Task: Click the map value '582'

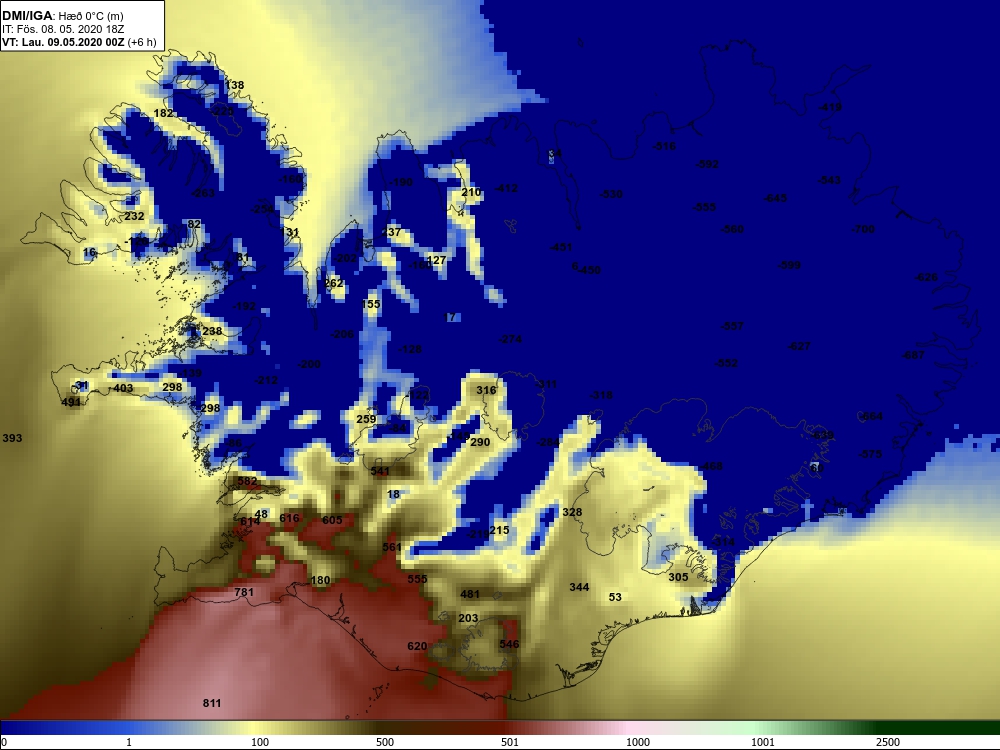Action: [x=247, y=482]
